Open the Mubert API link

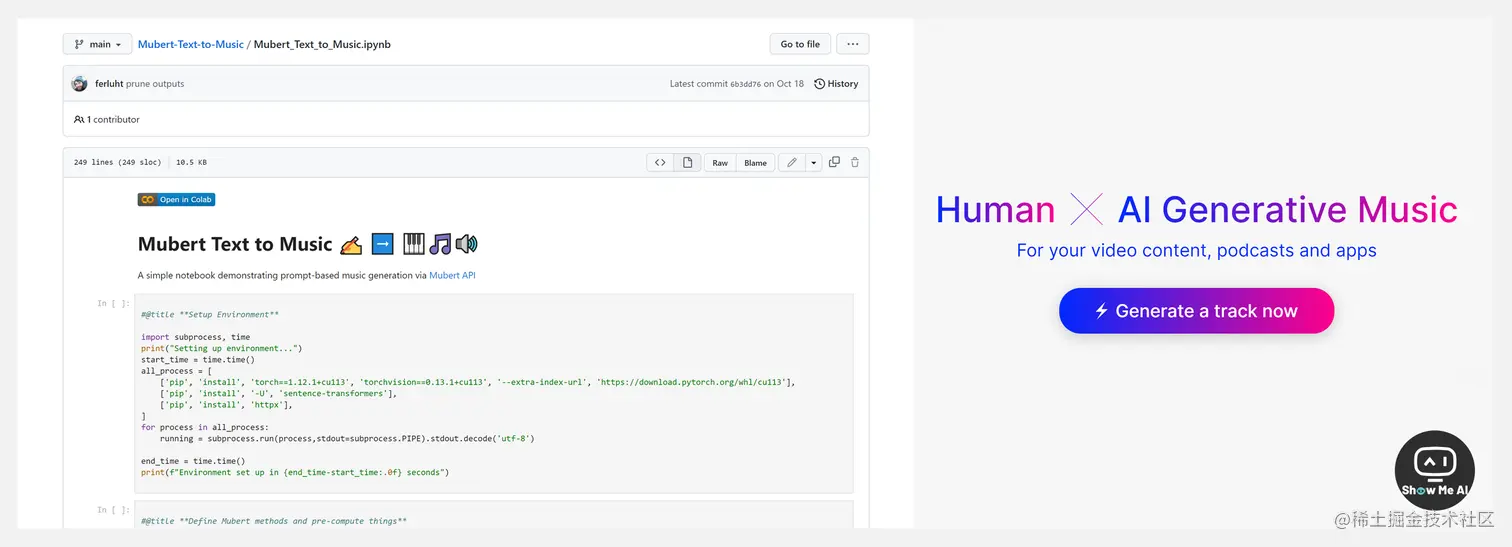(x=452, y=274)
